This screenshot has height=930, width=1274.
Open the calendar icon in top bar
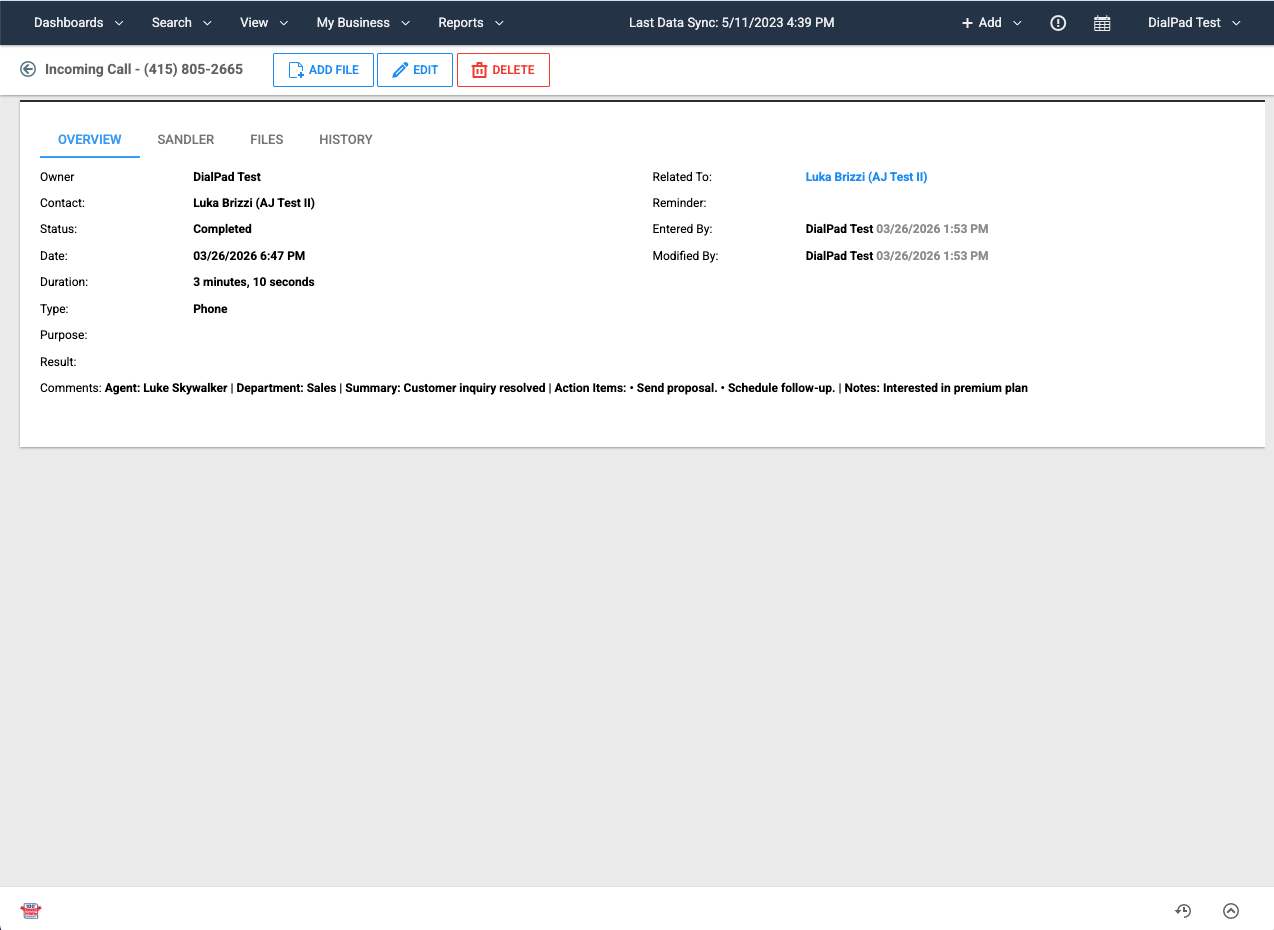[x=1102, y=23]
